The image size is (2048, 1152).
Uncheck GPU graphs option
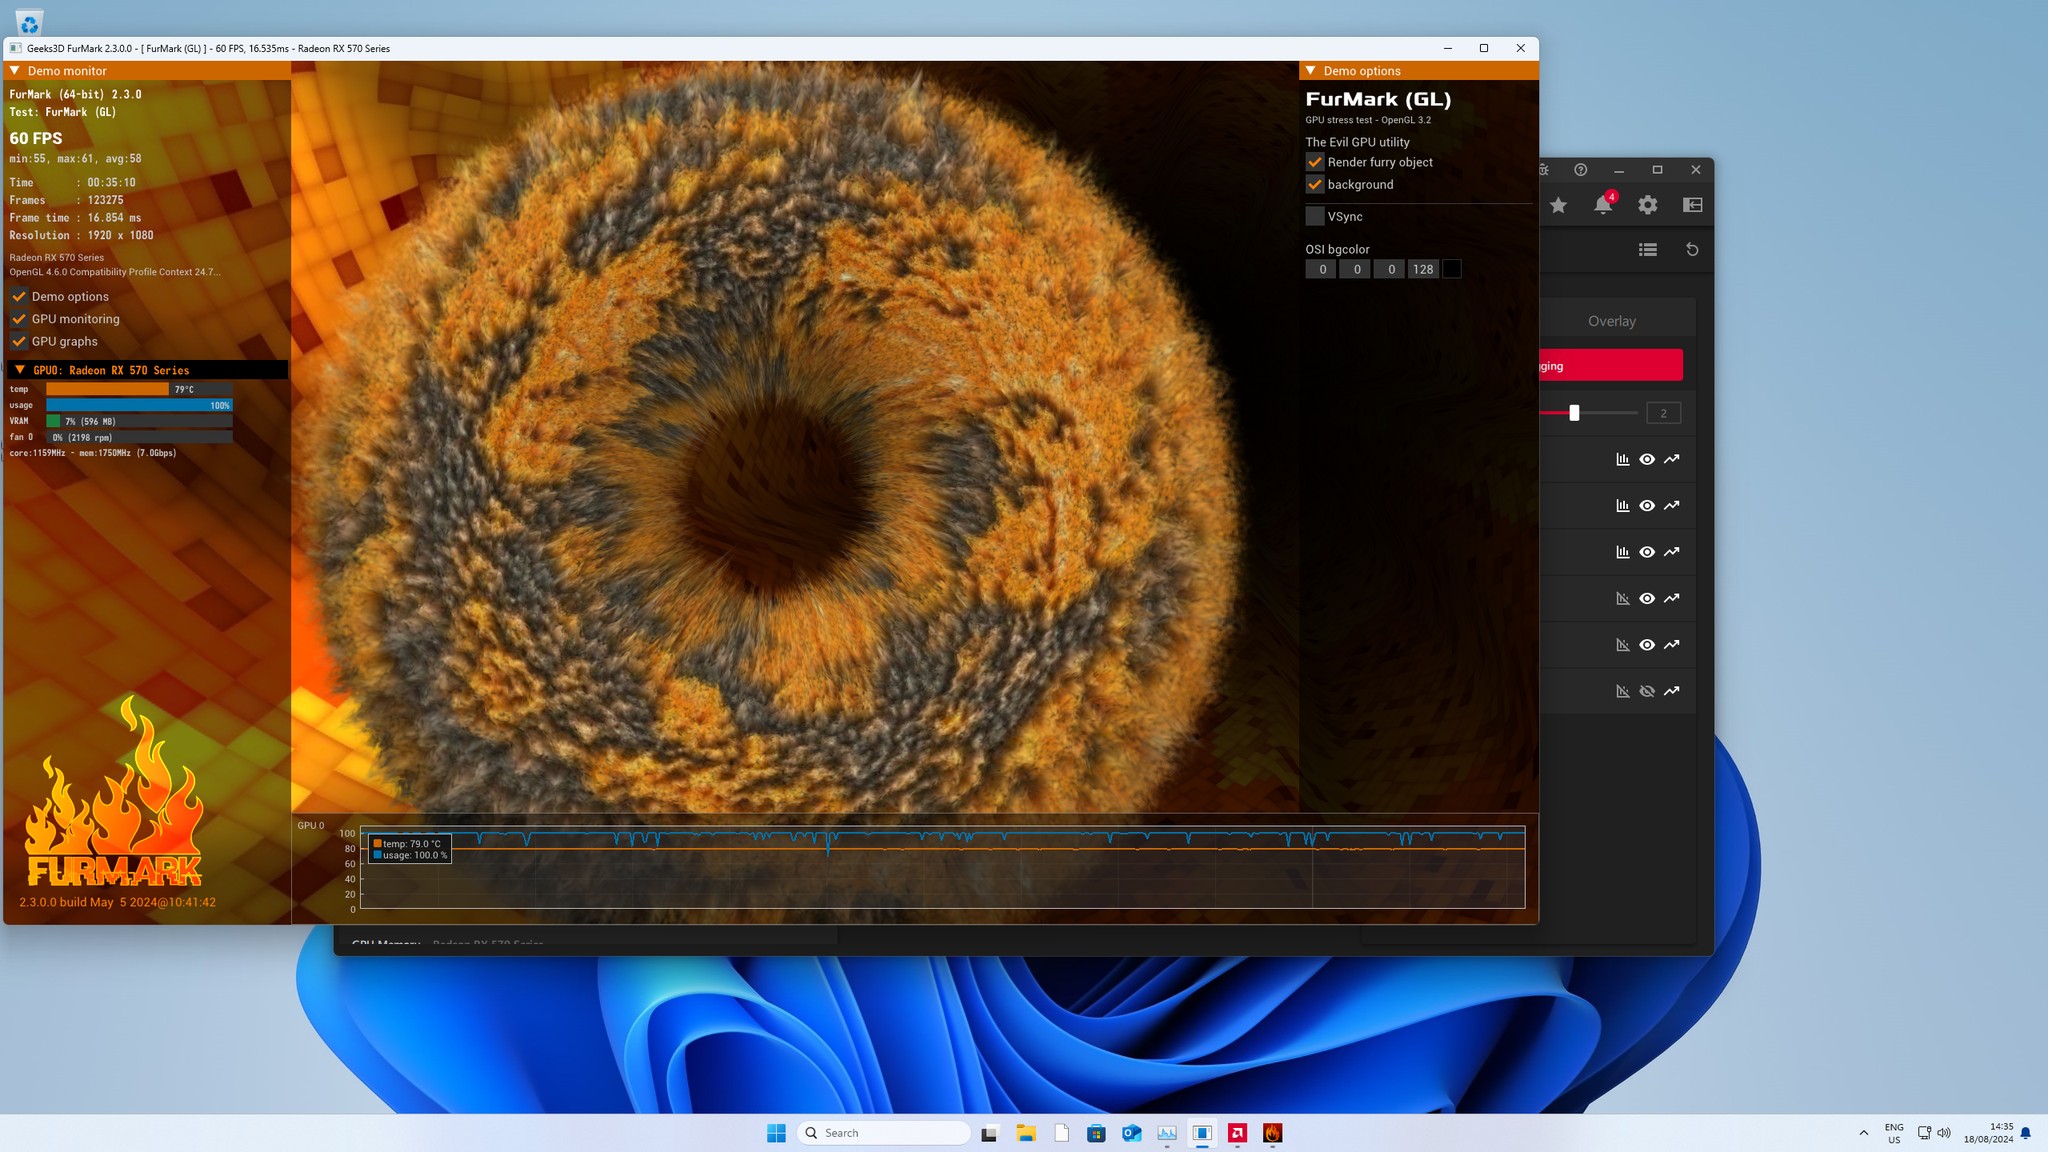pyautogui.click(x=19, y=341)
